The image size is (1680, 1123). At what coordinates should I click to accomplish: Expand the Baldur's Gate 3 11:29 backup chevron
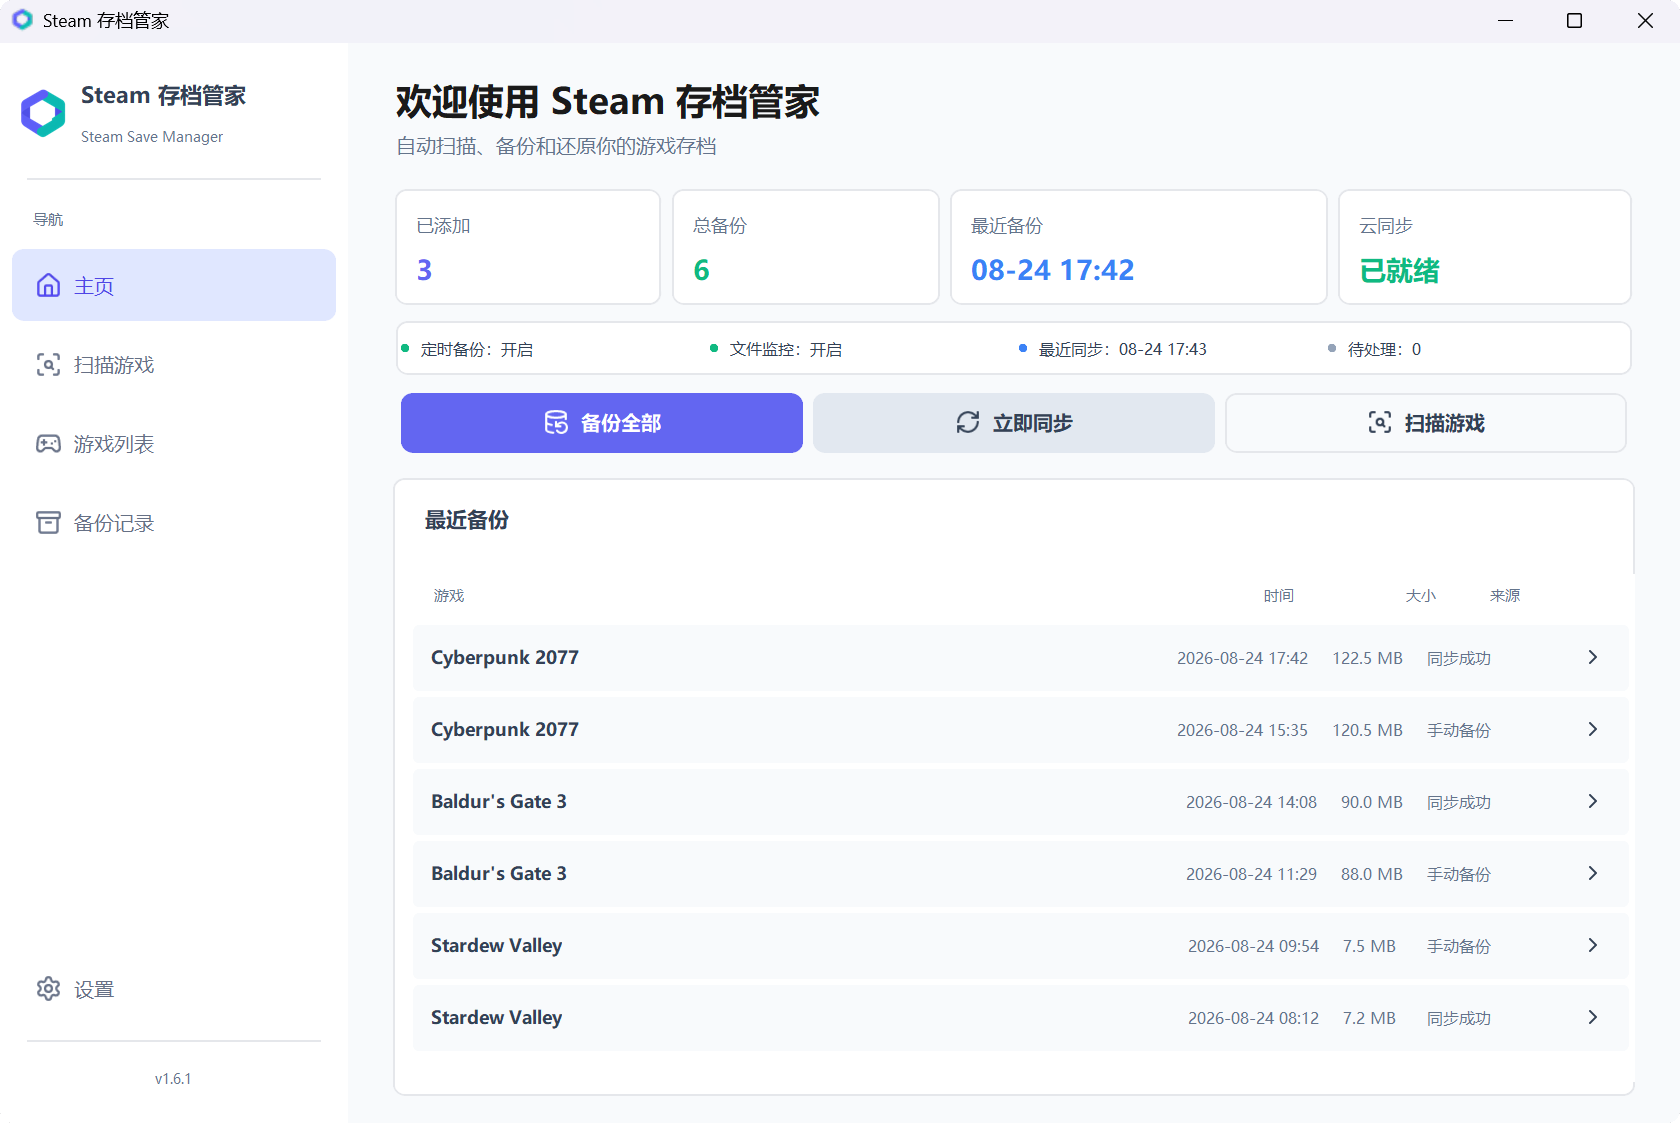click(1593, 873)
